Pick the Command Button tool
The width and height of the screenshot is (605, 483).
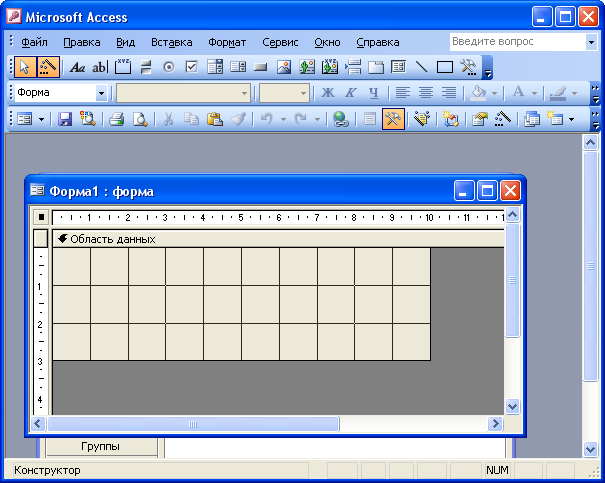click(x=261, y=68)
